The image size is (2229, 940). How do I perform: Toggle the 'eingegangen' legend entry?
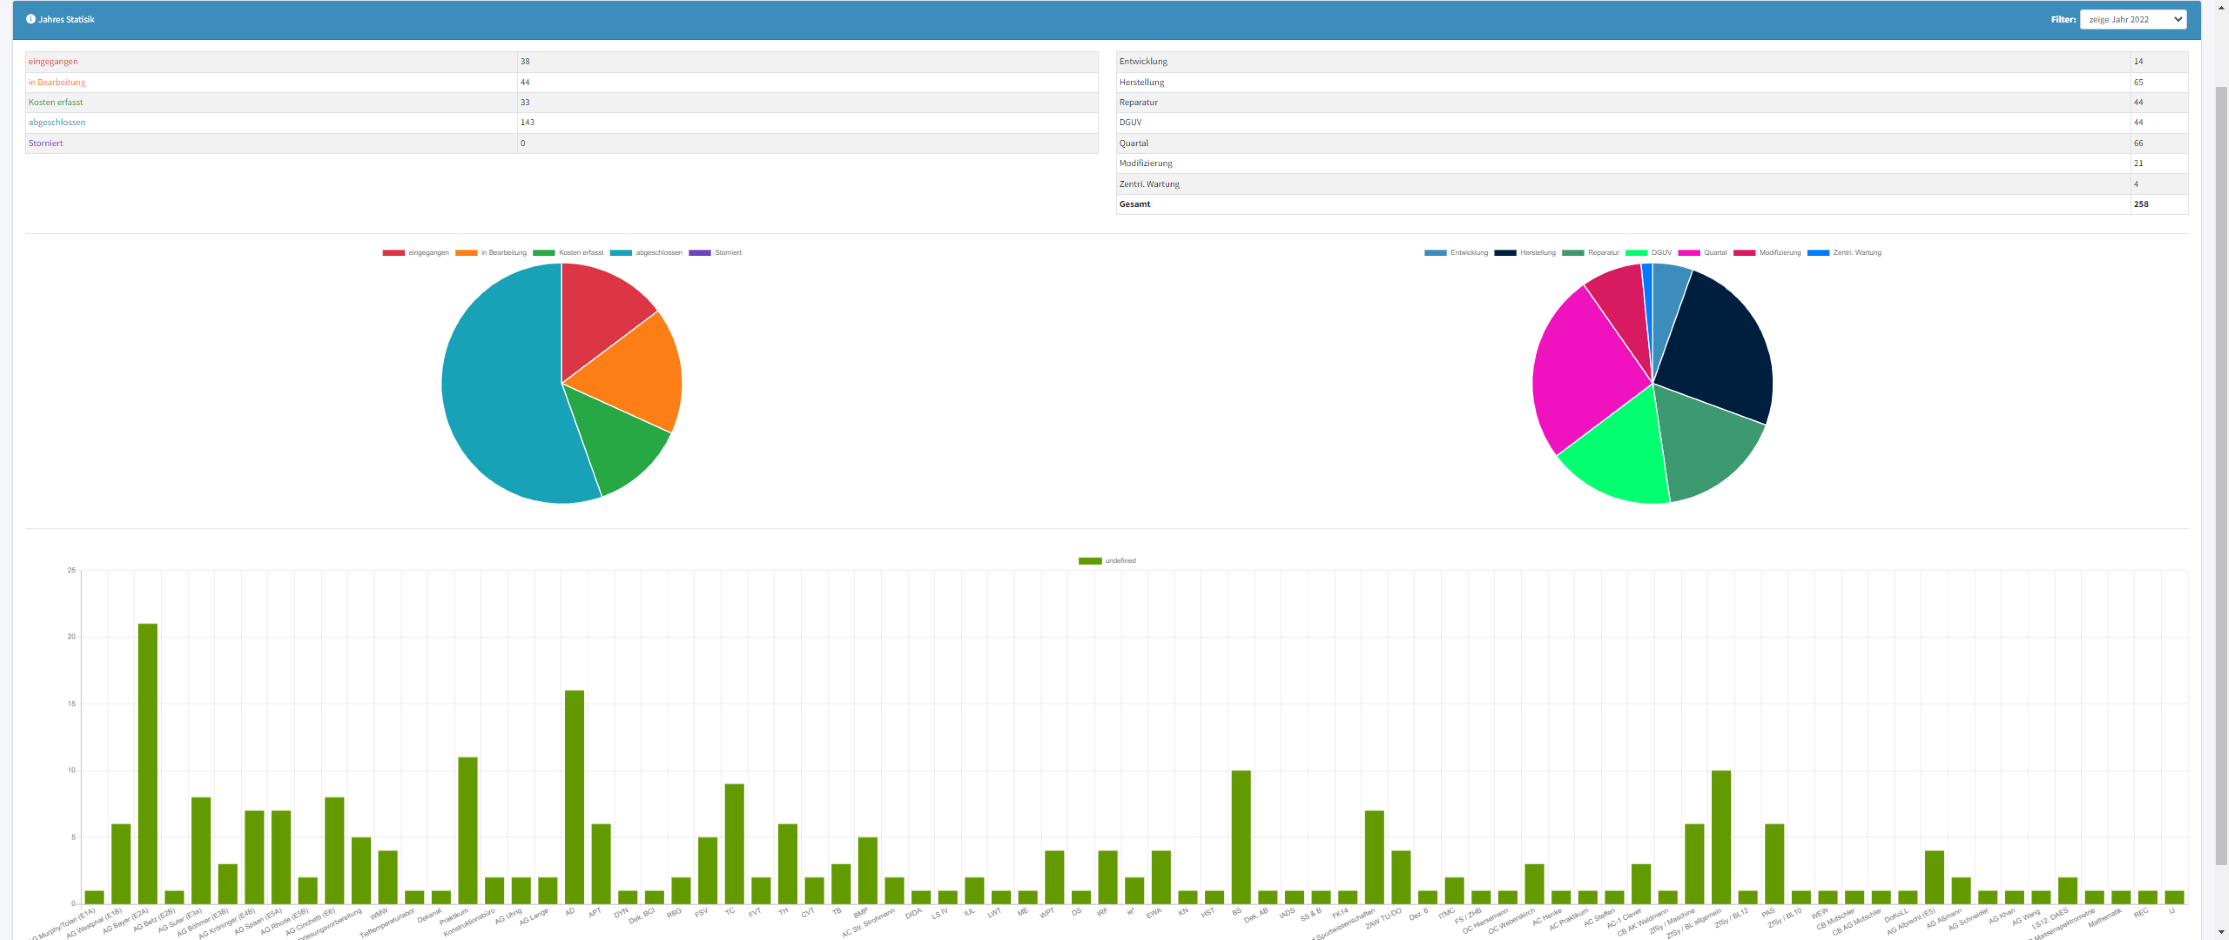[x=416, y=253]
